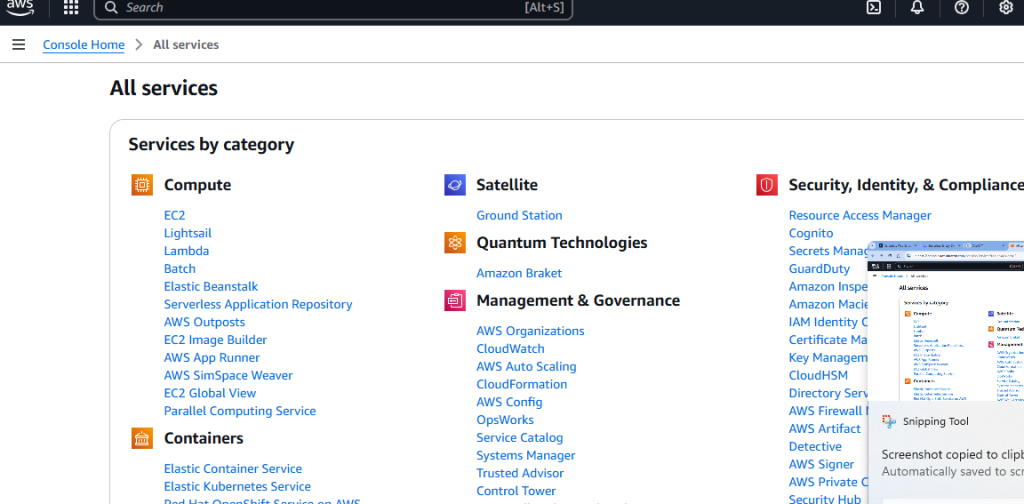1024x504 pixels.
Task: Open the CloudWatch service link
Action: click(510, 349)
